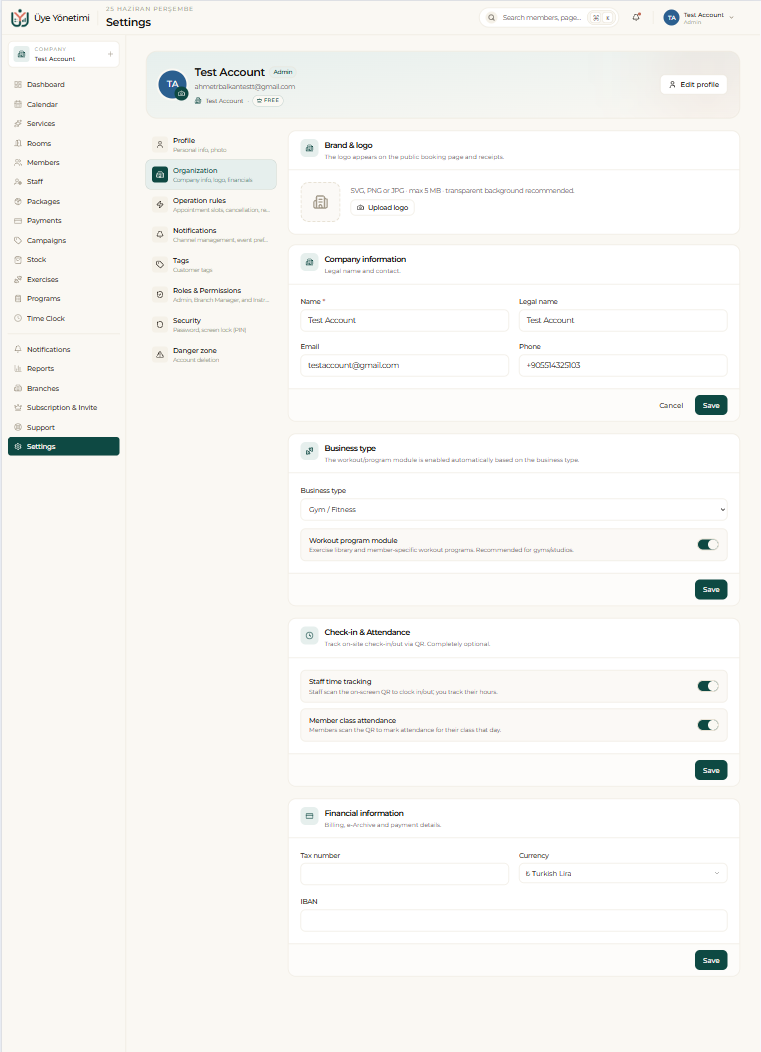Switch to the Profile settings tab
This screenshot has height=1052, width=761.
(211, 144)
